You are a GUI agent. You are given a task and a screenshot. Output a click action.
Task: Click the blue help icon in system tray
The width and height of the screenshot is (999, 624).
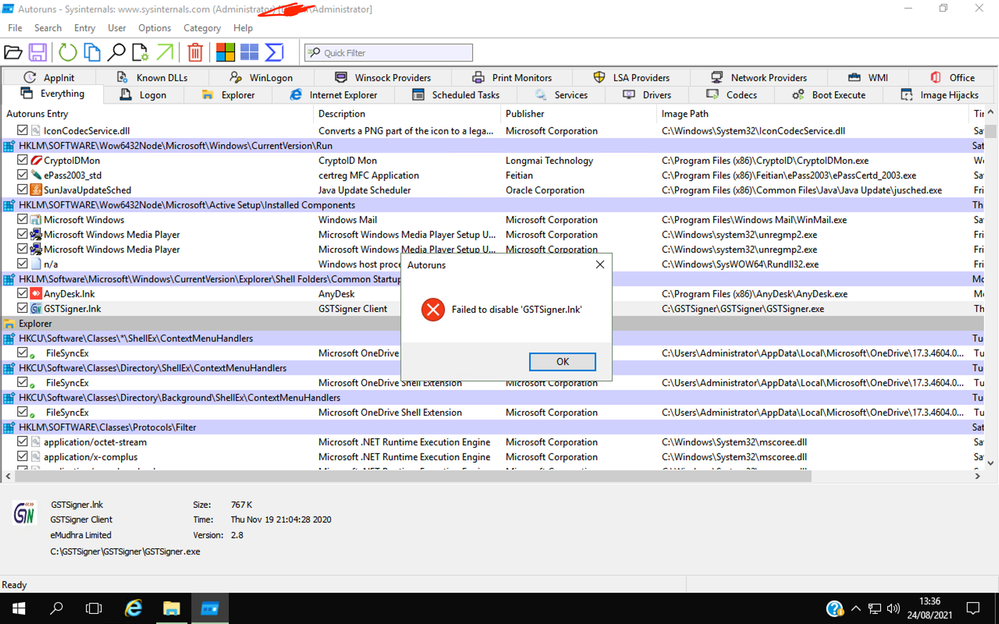[x=834, y=609]
